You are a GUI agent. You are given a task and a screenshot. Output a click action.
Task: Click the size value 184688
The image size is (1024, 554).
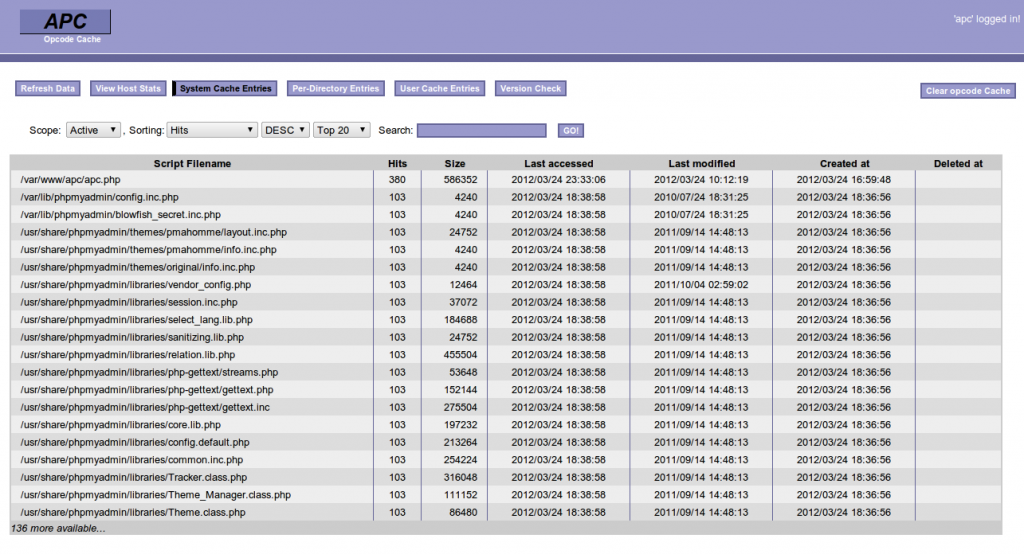(x=460, y=320)
